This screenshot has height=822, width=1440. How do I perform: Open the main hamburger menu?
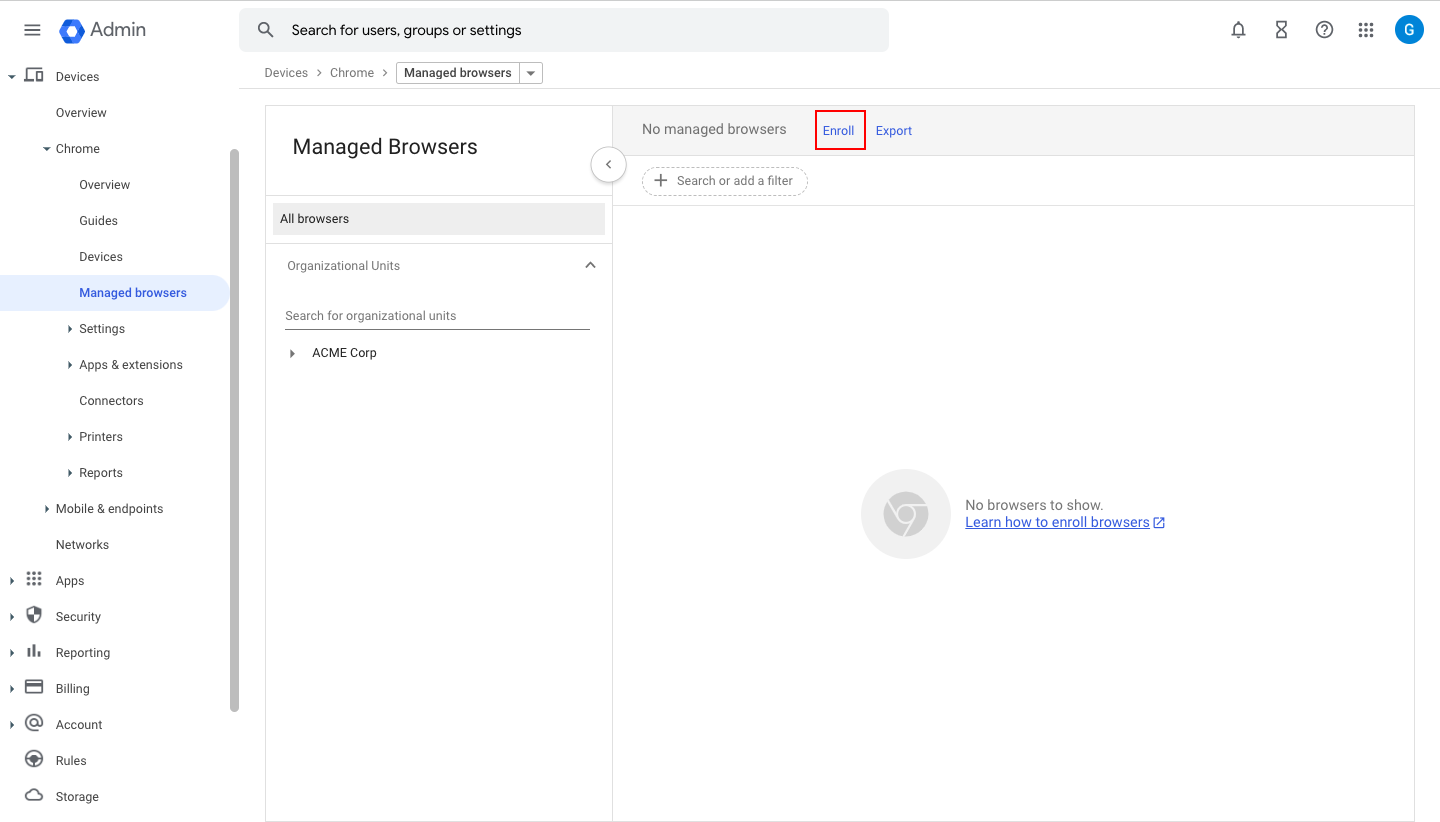[x=32, y=30]
